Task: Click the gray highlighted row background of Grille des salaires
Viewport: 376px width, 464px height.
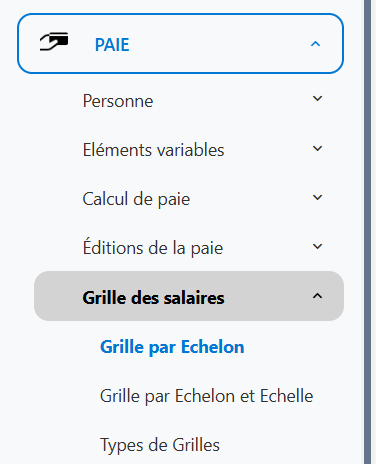Action: click(x=267, y=296)
